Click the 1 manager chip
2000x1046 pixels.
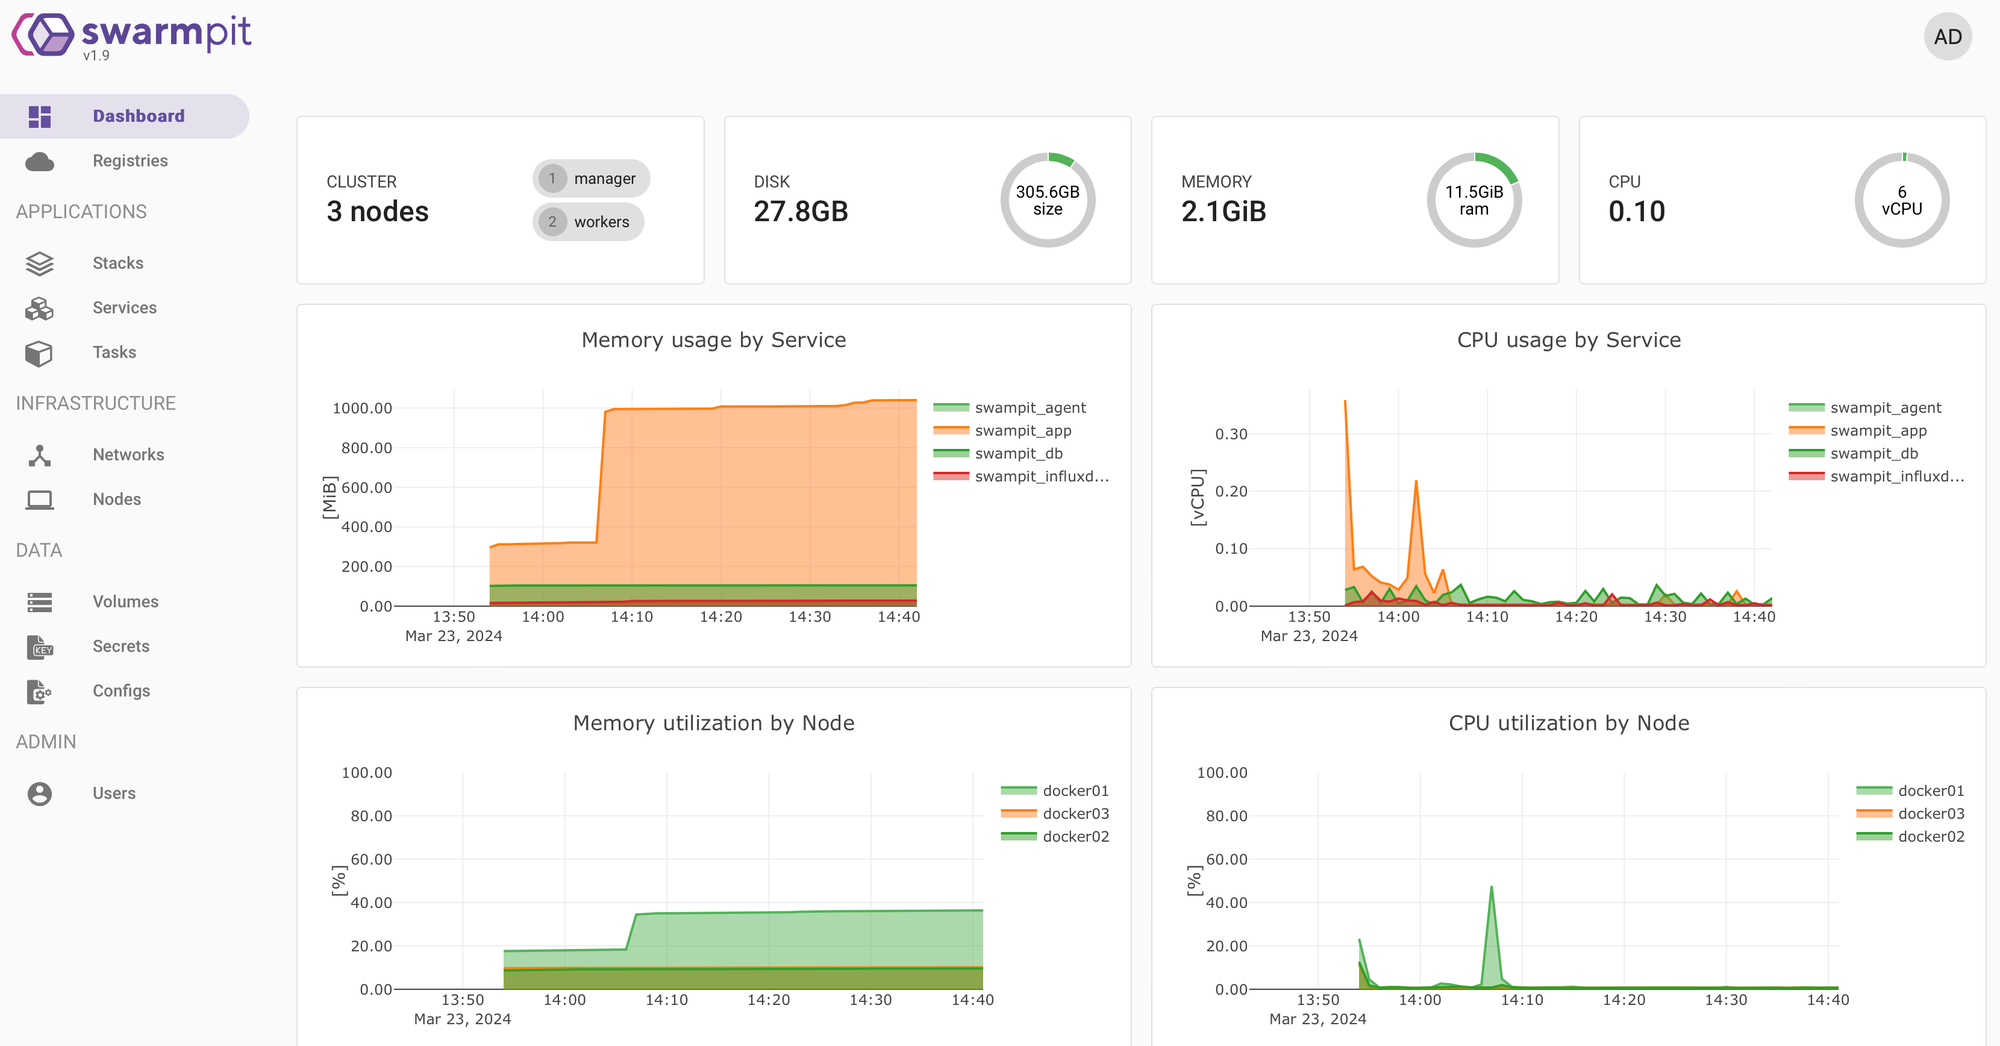point(591,179)
